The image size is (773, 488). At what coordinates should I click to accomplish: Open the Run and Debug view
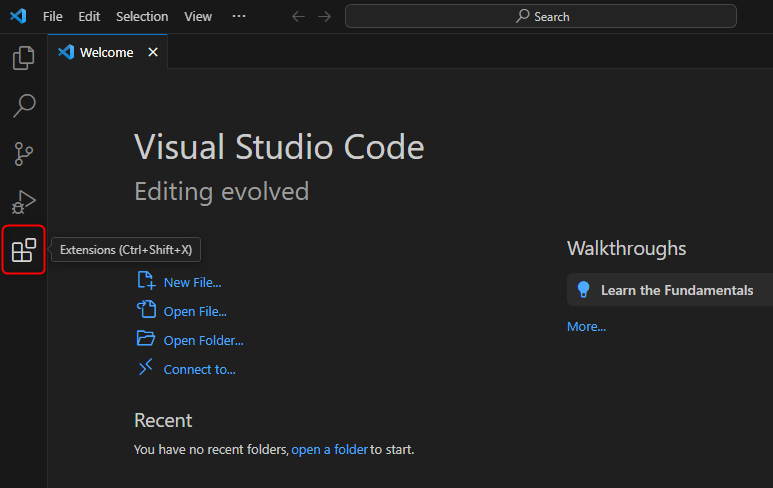[x=23, y=202]
